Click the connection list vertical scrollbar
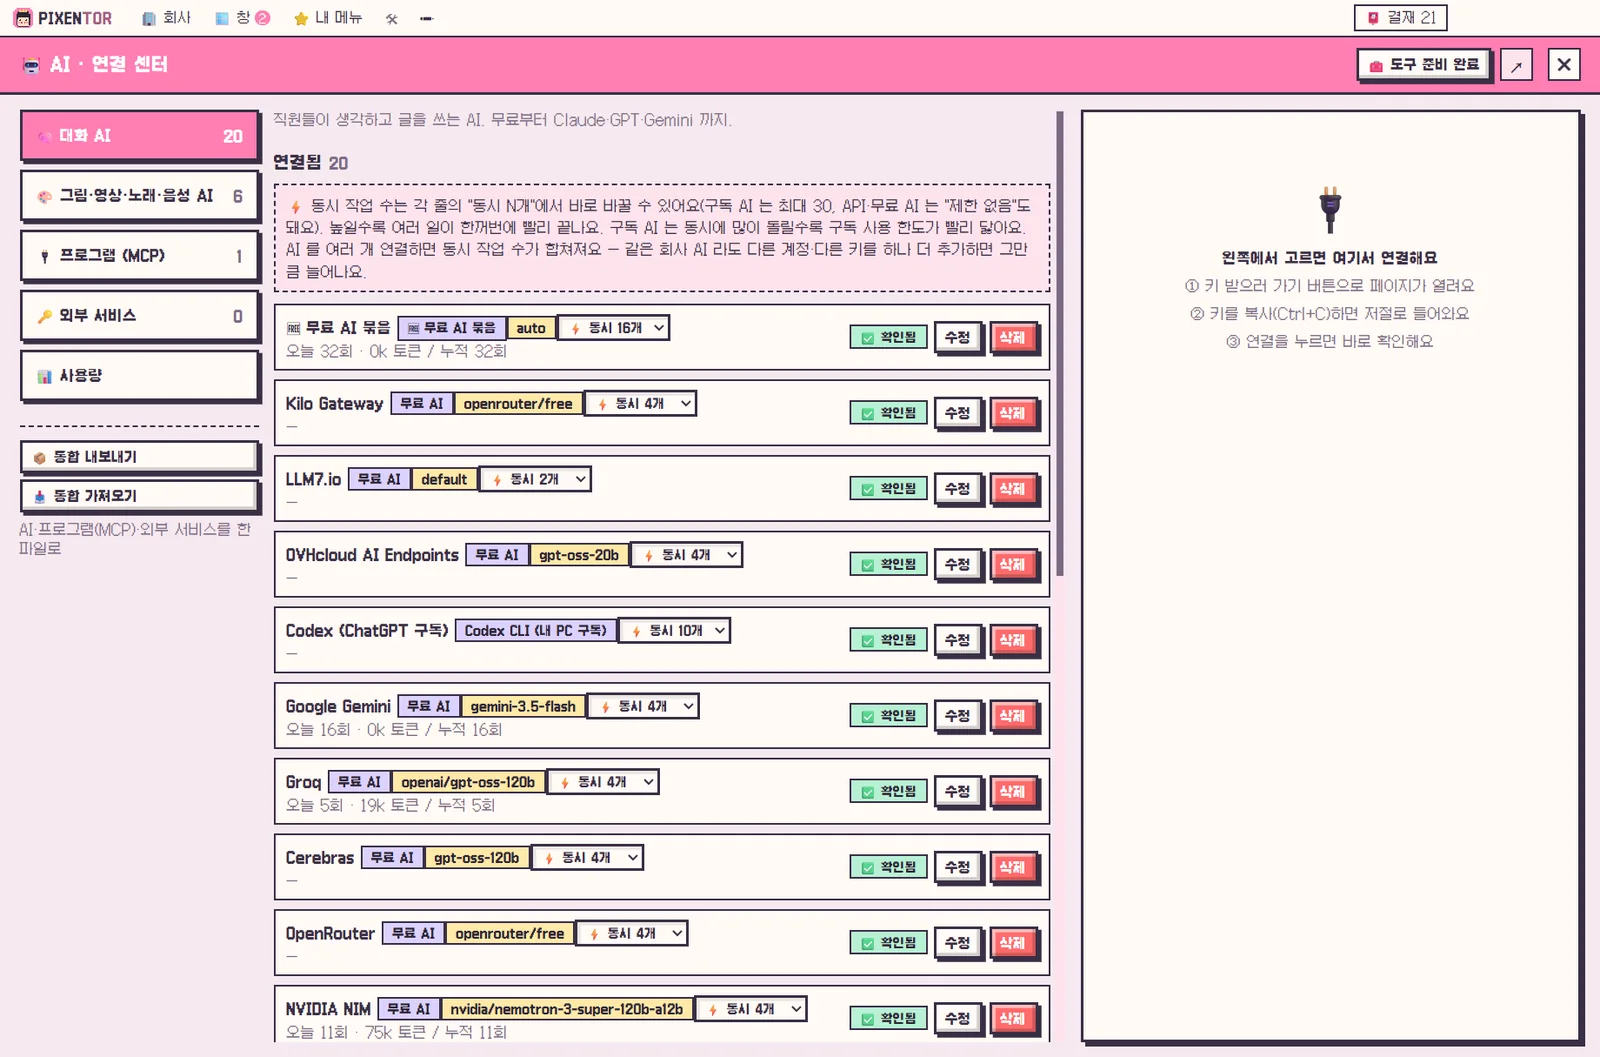The image size is (1600, 1057). 1059,343
